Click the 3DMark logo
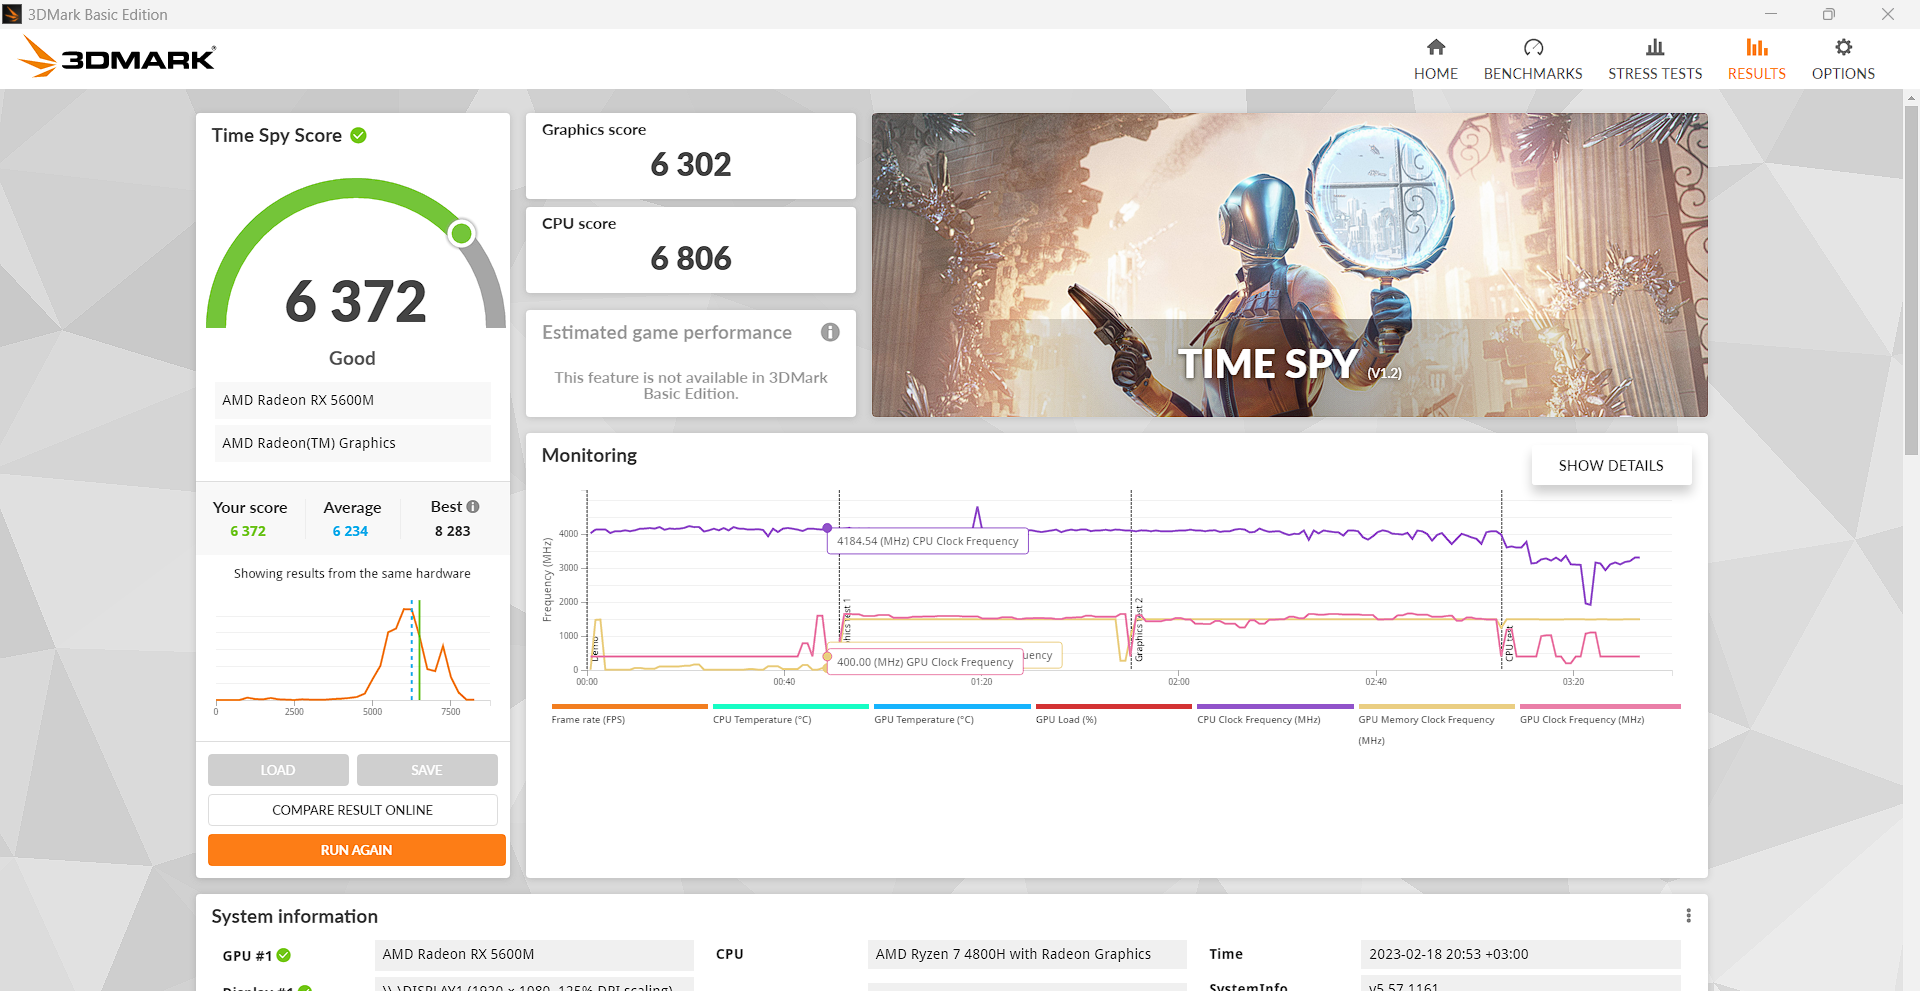Image resolution: width=1920 pixels, height=991 pixels. tap(117, 57)
